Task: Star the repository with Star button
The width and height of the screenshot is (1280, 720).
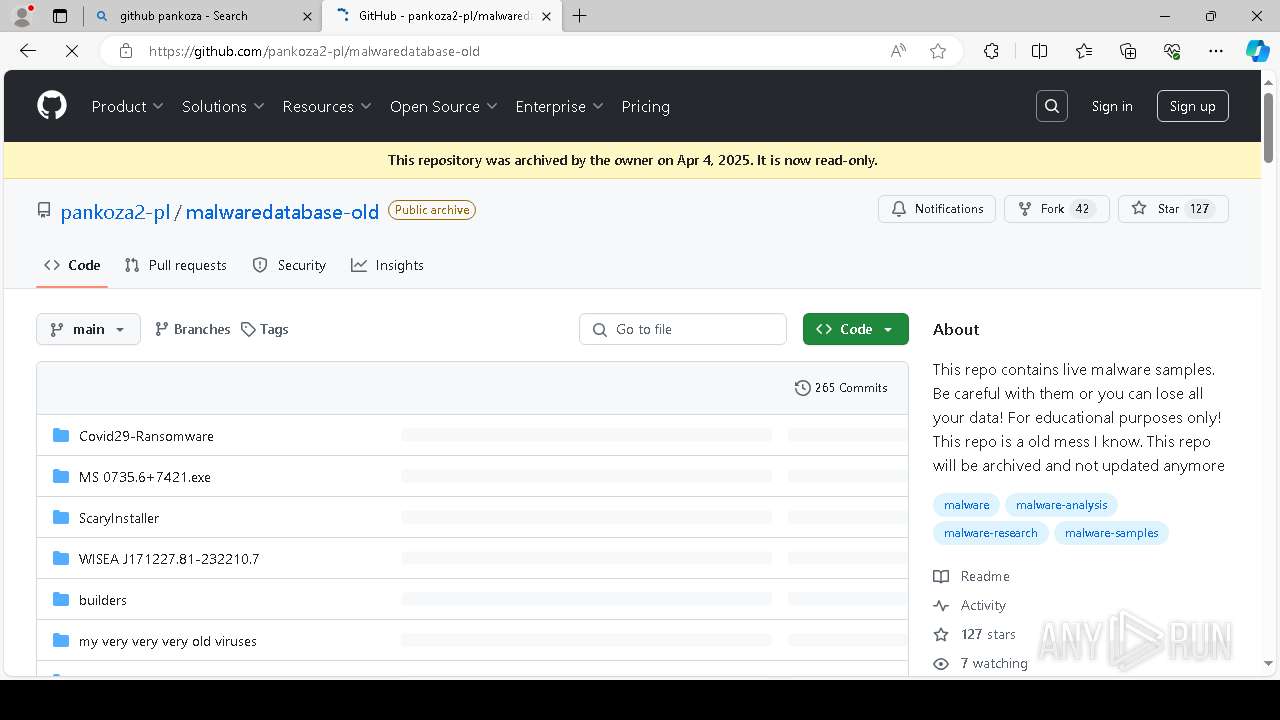Action: pos(1173,209)
